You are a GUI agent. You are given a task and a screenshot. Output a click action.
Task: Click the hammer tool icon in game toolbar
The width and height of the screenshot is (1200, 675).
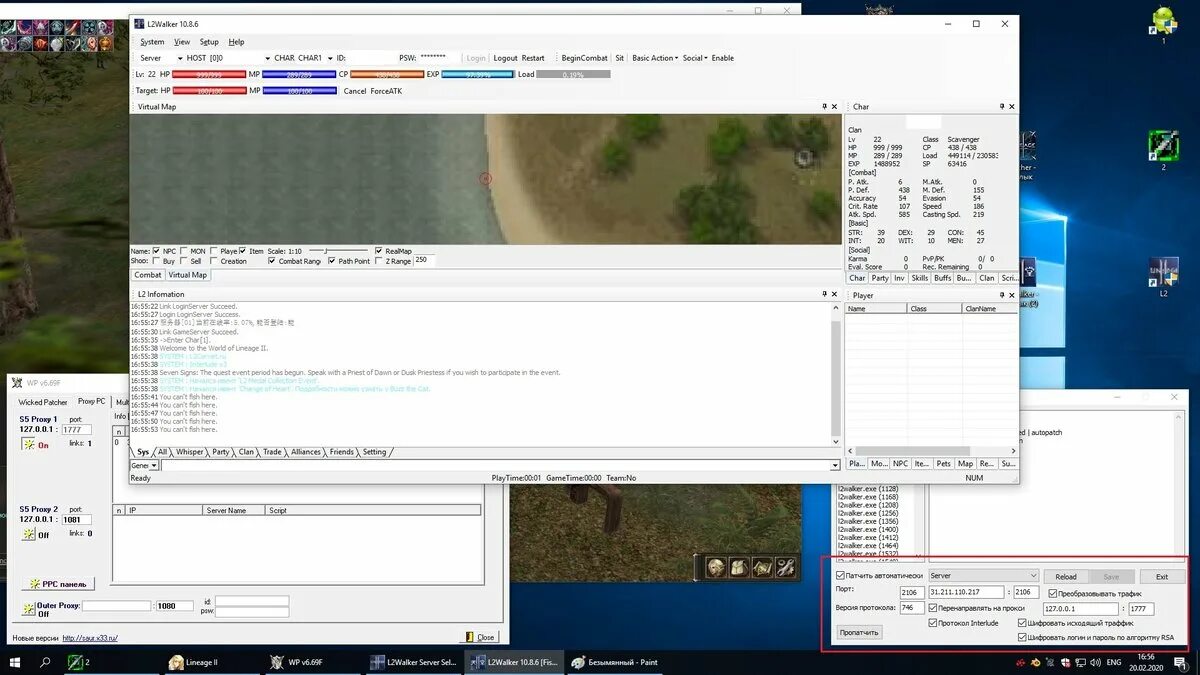(x=786, y=567)
